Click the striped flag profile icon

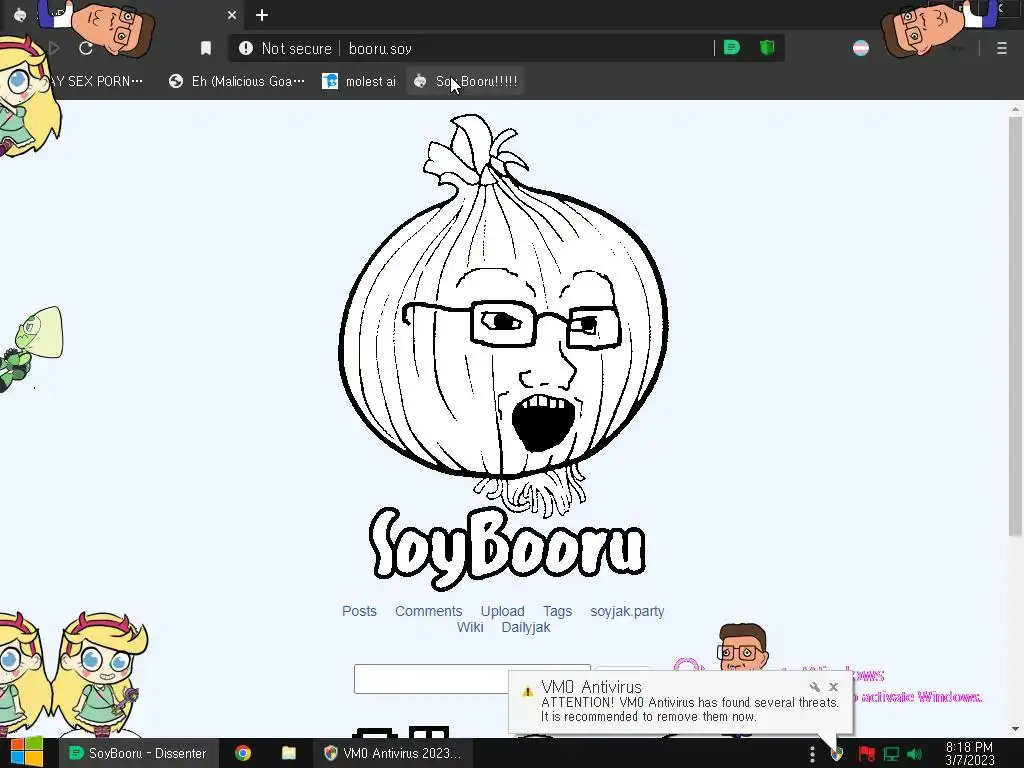(x=861, y=48)
